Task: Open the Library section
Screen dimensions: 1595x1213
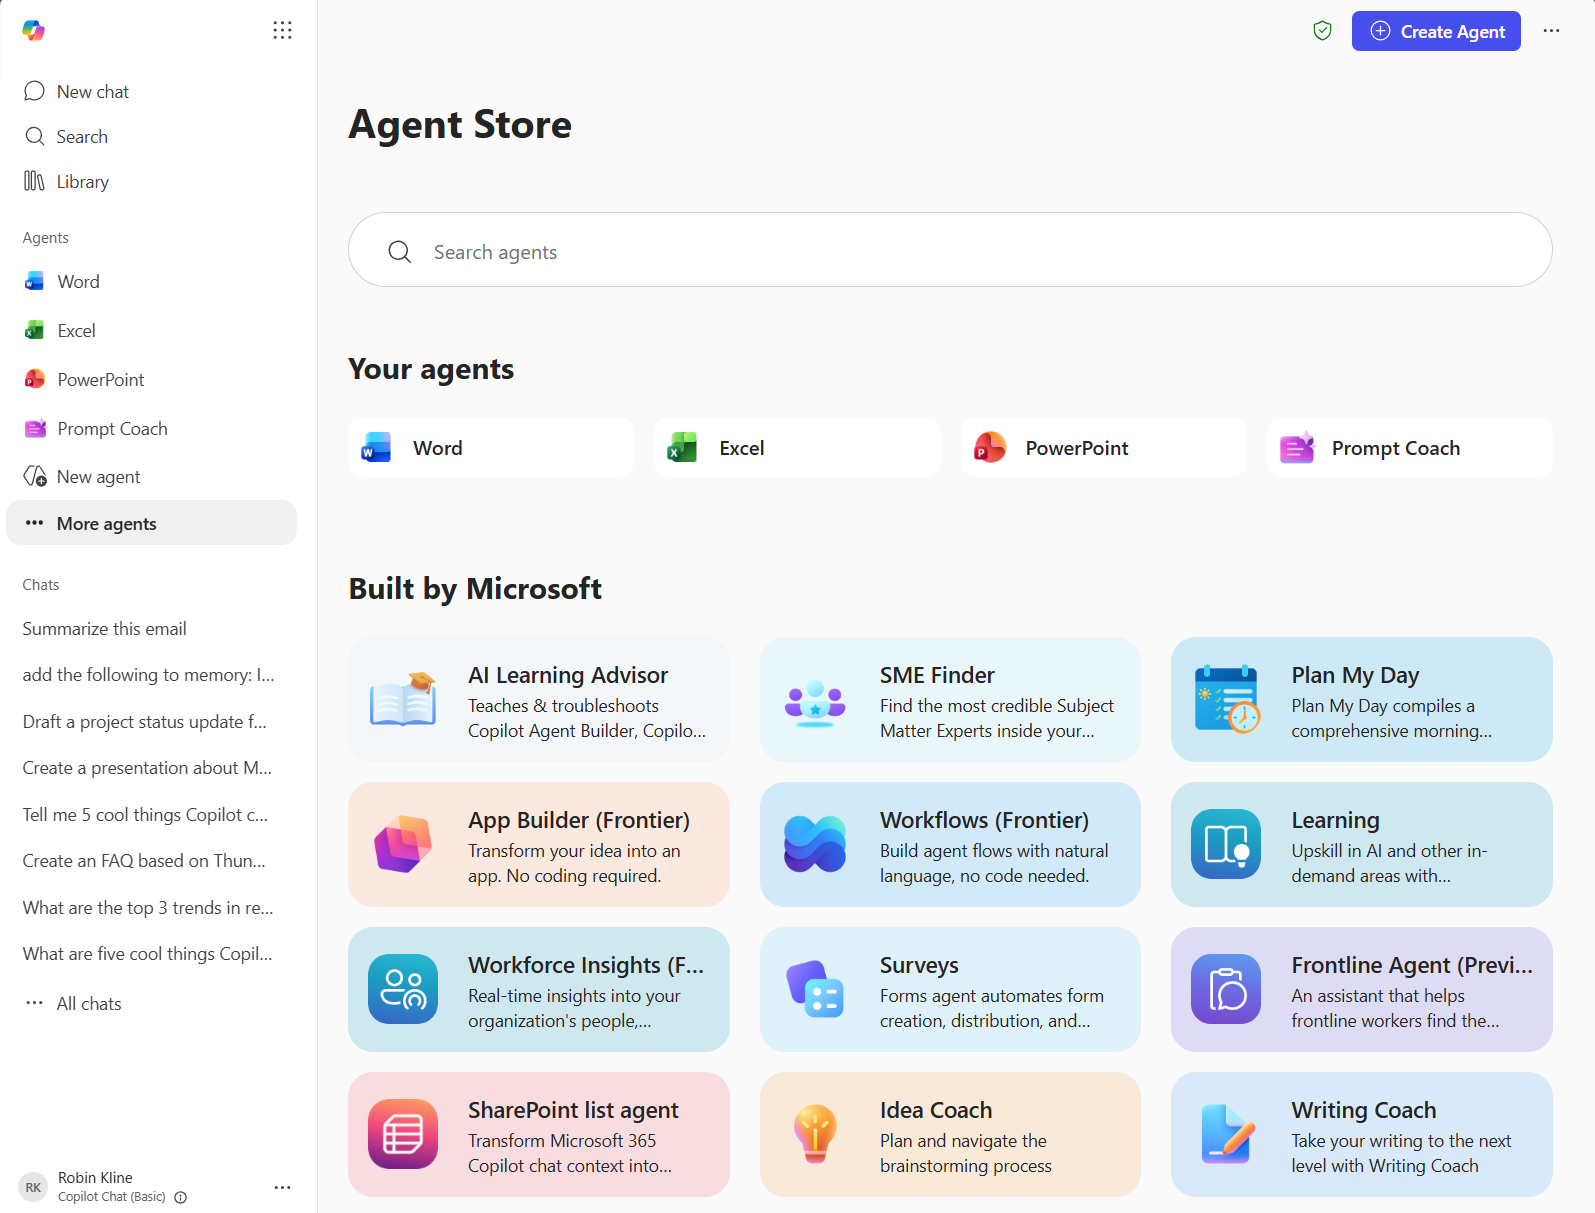Action: (x=151, y=181)
